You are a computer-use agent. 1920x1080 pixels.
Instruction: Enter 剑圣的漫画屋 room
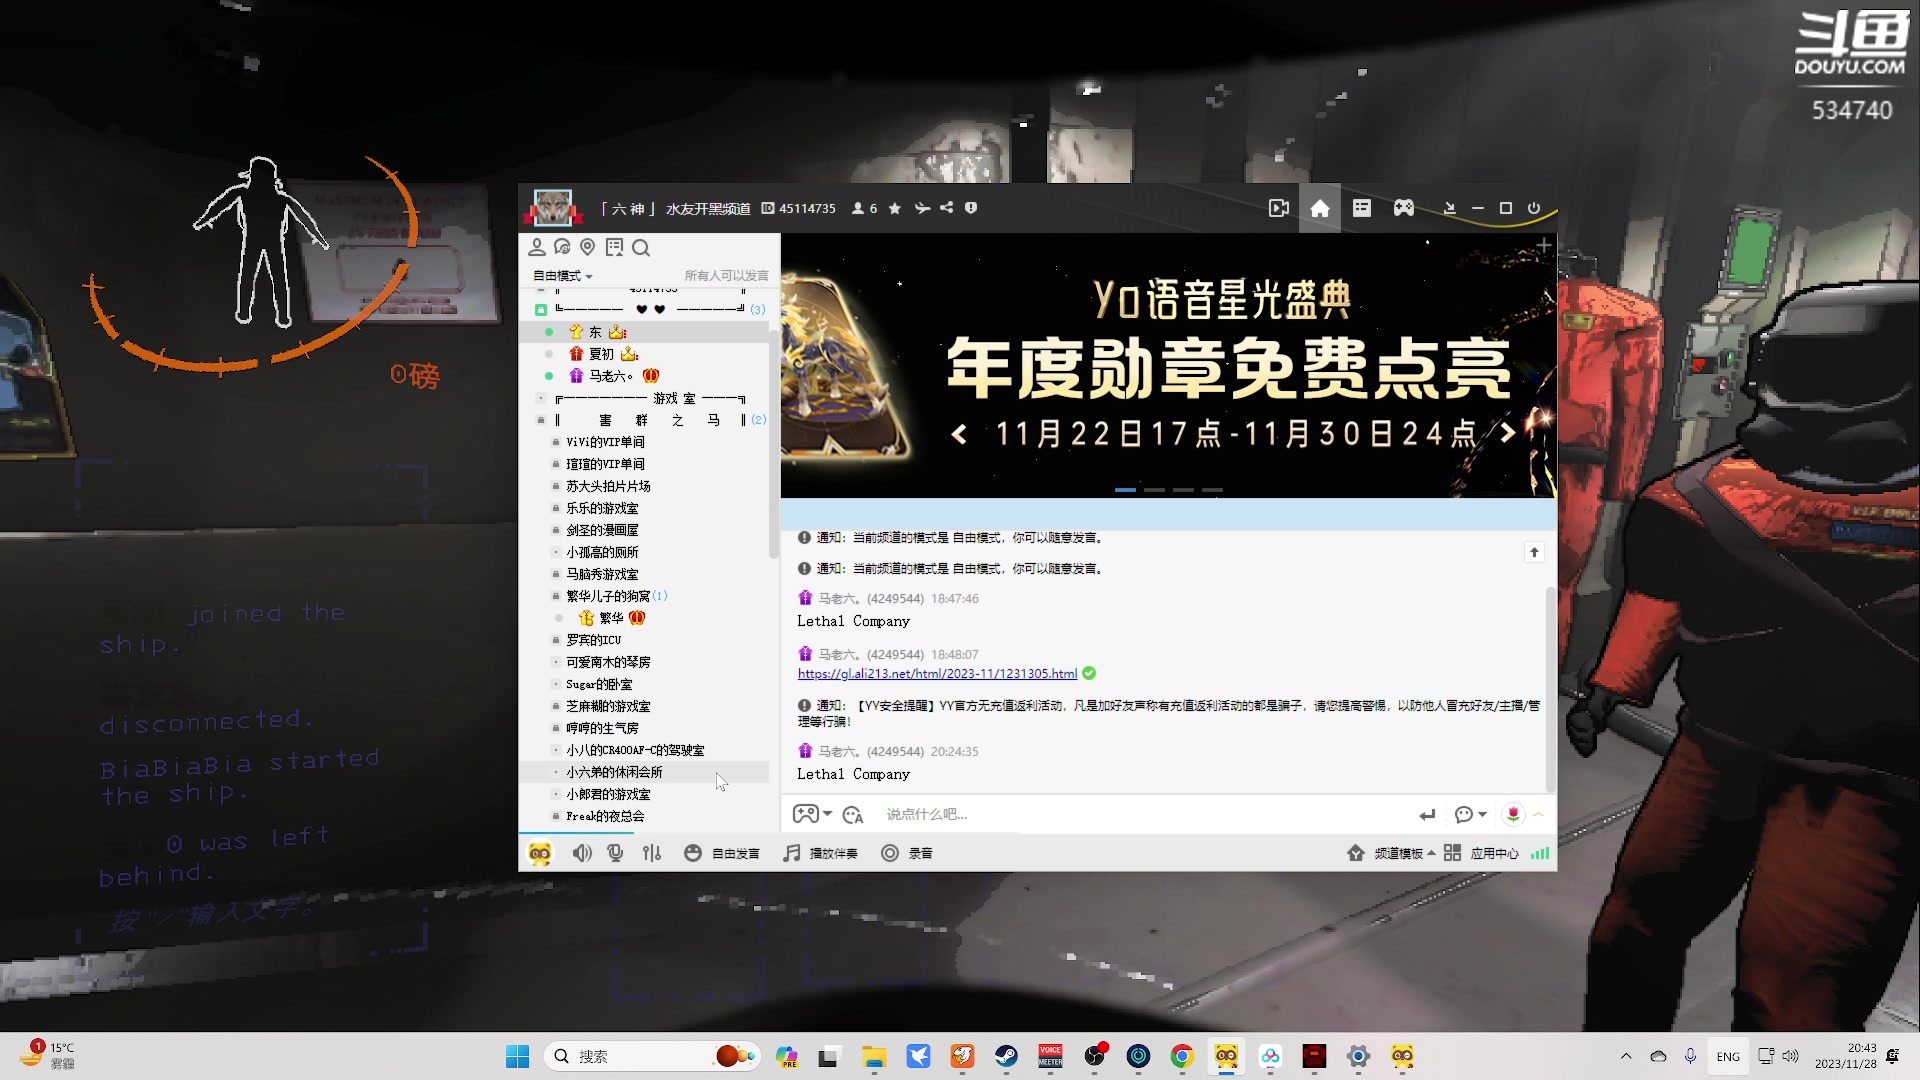coord(602,530)
